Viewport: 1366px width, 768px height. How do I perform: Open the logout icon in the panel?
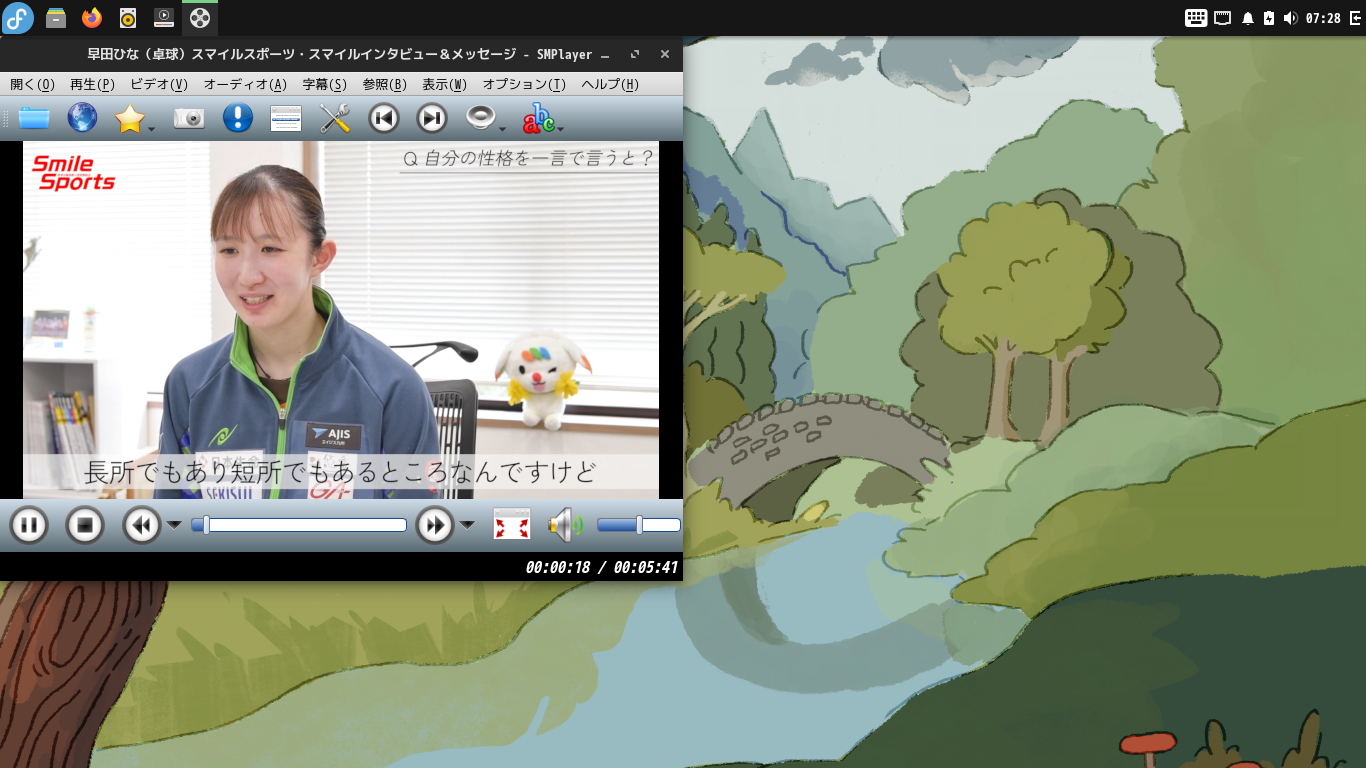tap(1355, 18)
